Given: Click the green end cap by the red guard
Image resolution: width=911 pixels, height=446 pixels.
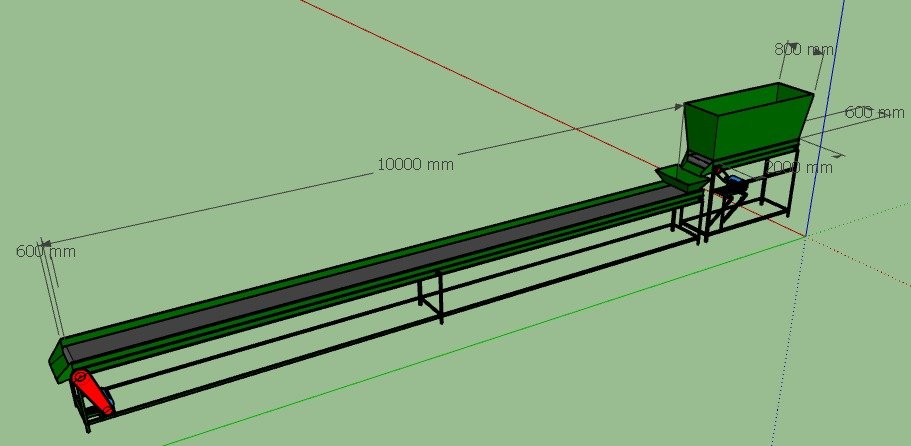Looking at the screenshot, I should pyautogui.click(x=58, y=362).
